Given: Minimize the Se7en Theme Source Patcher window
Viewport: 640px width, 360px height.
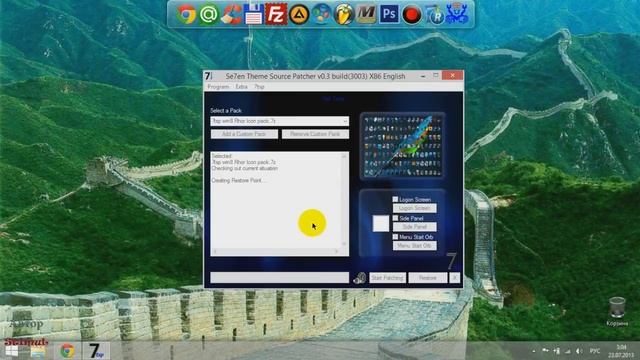Looking at the screenshot, I should tap(423, 76).
